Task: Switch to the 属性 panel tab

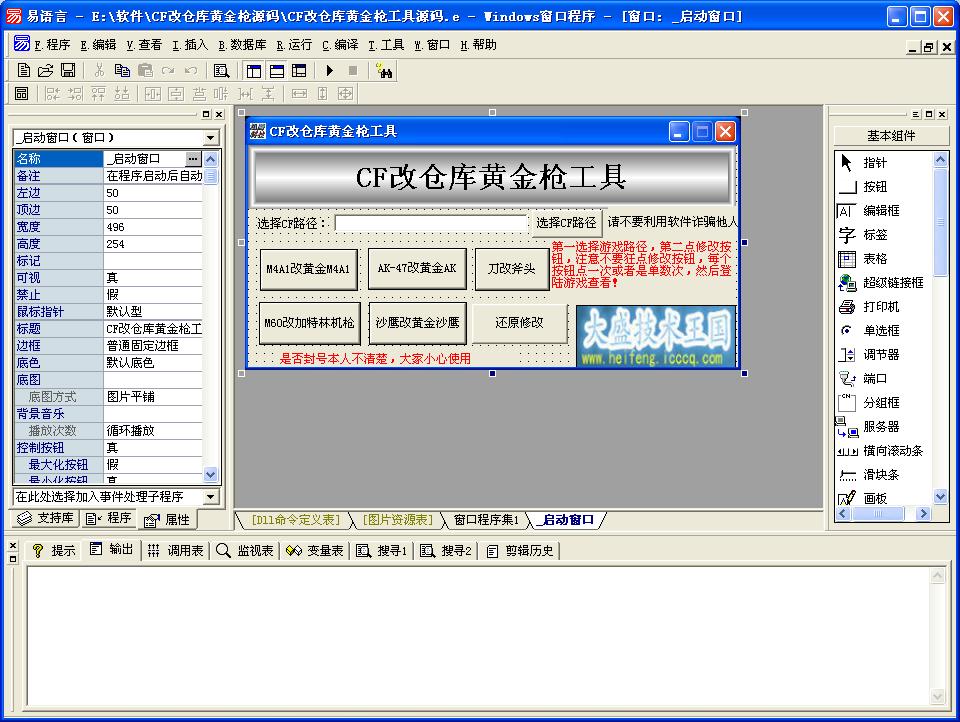Action: coord(167,520)
